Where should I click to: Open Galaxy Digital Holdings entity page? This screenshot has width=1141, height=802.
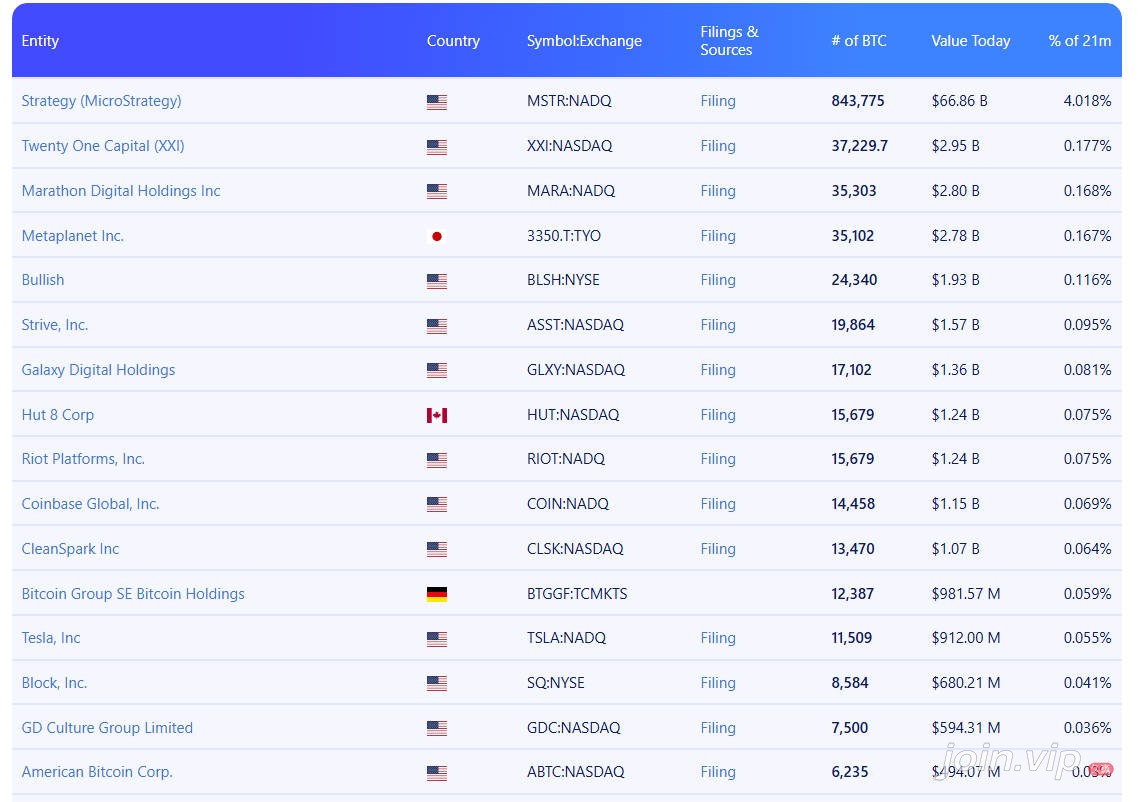click(x=98, y=370)
